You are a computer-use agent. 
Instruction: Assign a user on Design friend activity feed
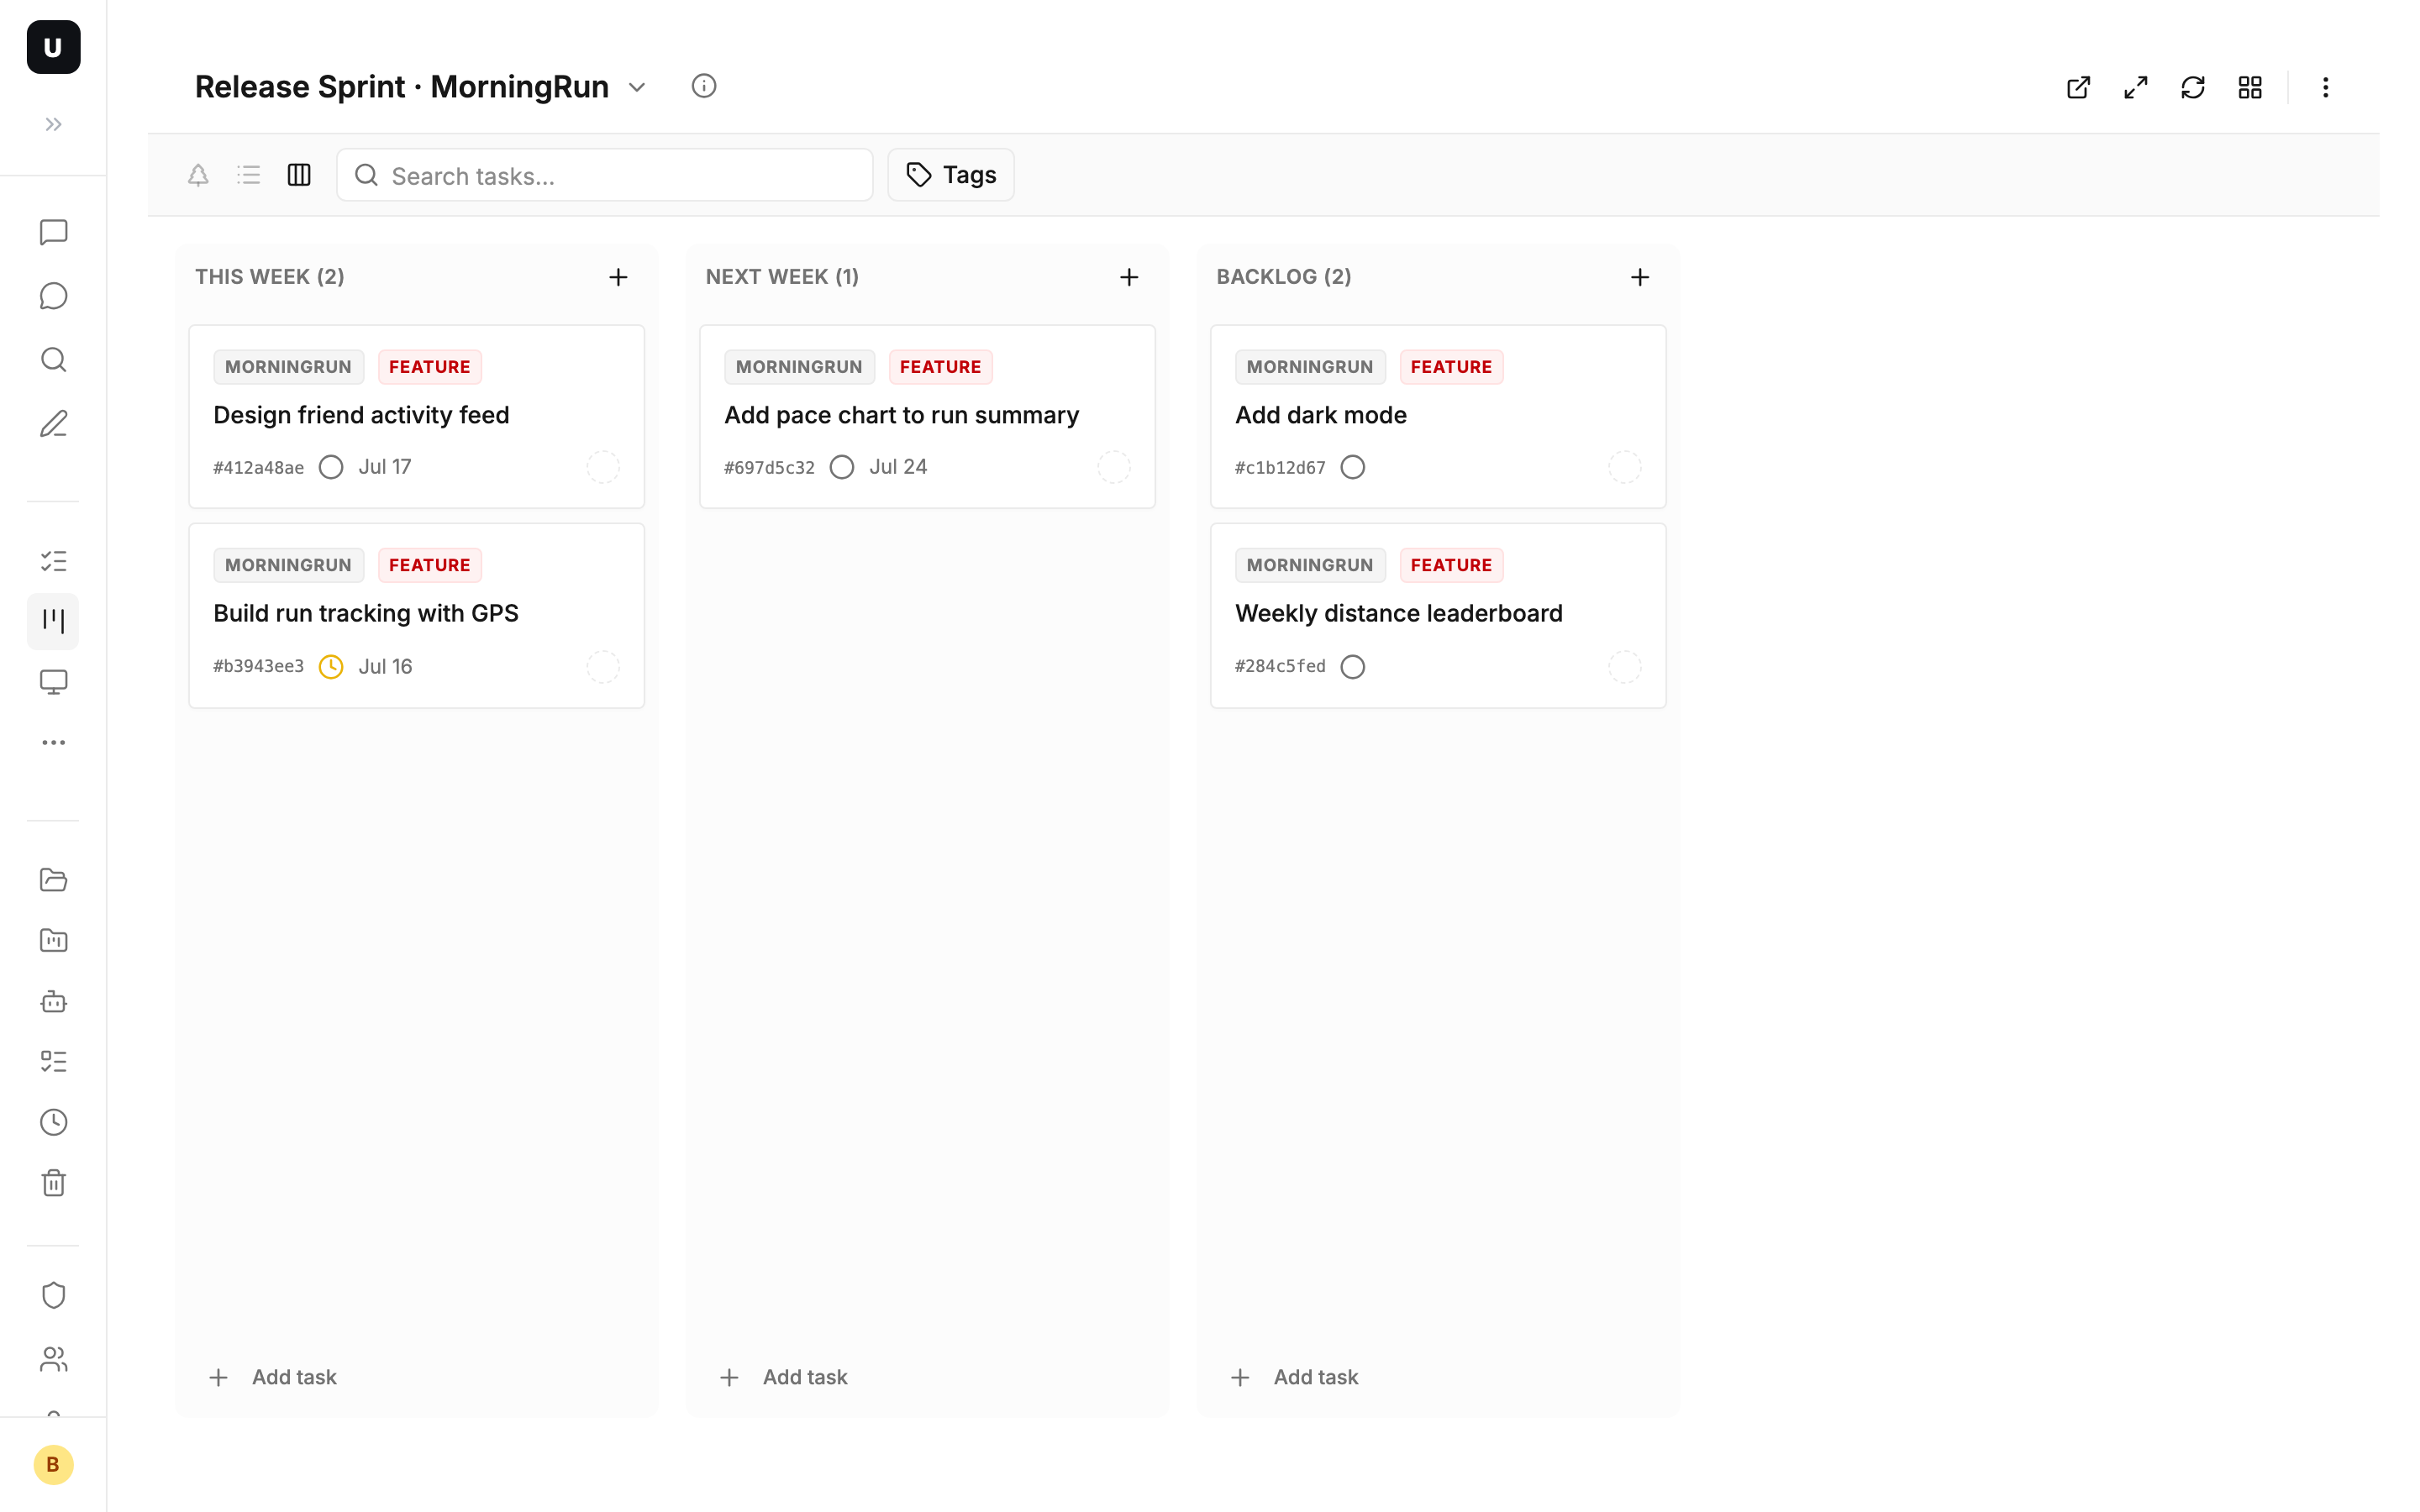pyautogui.click(x=603, y=467)
